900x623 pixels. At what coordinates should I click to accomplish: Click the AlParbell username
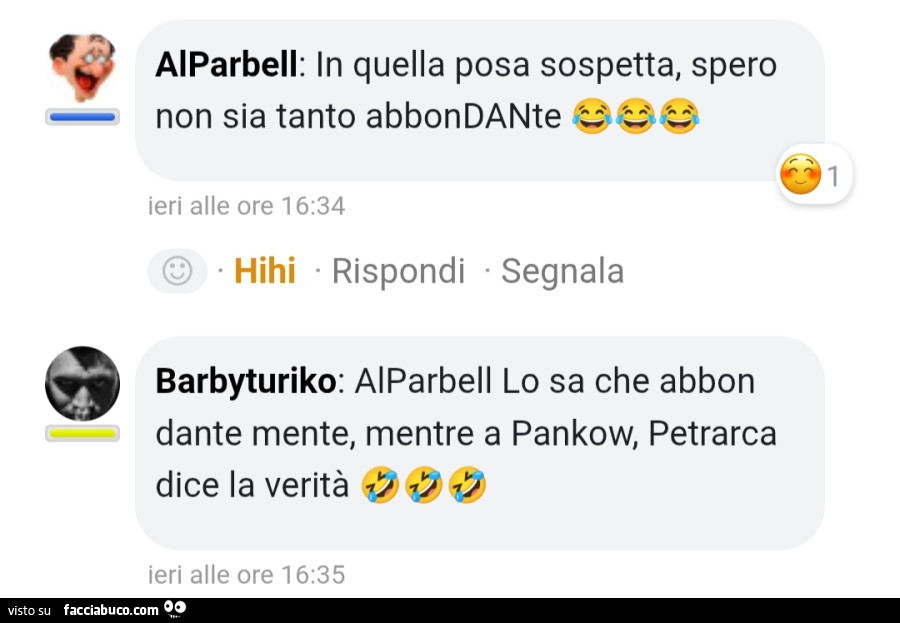(x=226, y=64)
